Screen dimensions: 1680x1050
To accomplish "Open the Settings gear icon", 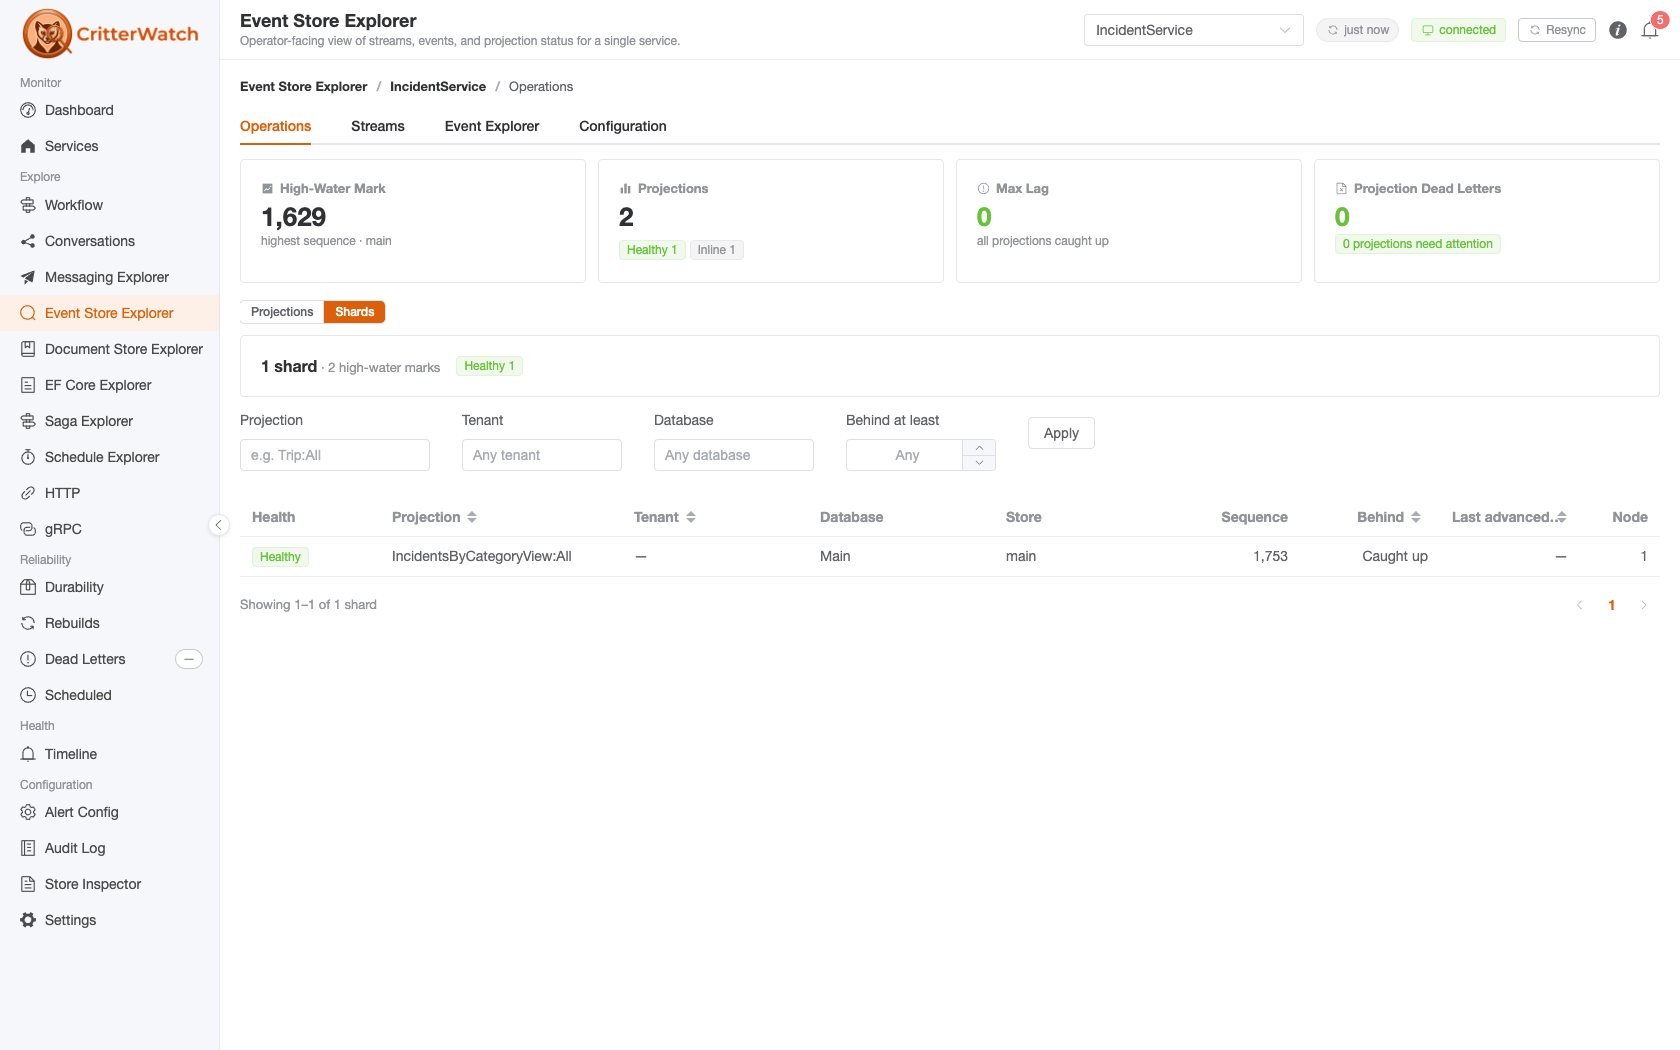I will 28,920.
